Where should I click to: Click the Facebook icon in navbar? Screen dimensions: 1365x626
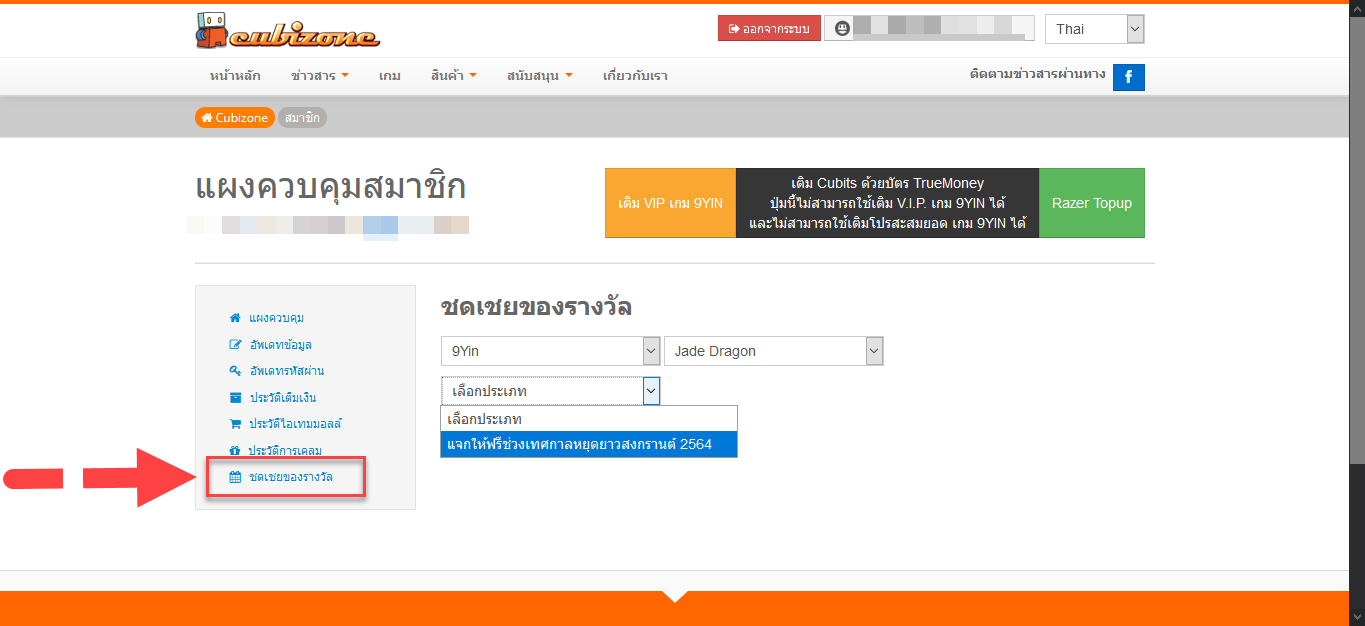tap(1129, 77)
